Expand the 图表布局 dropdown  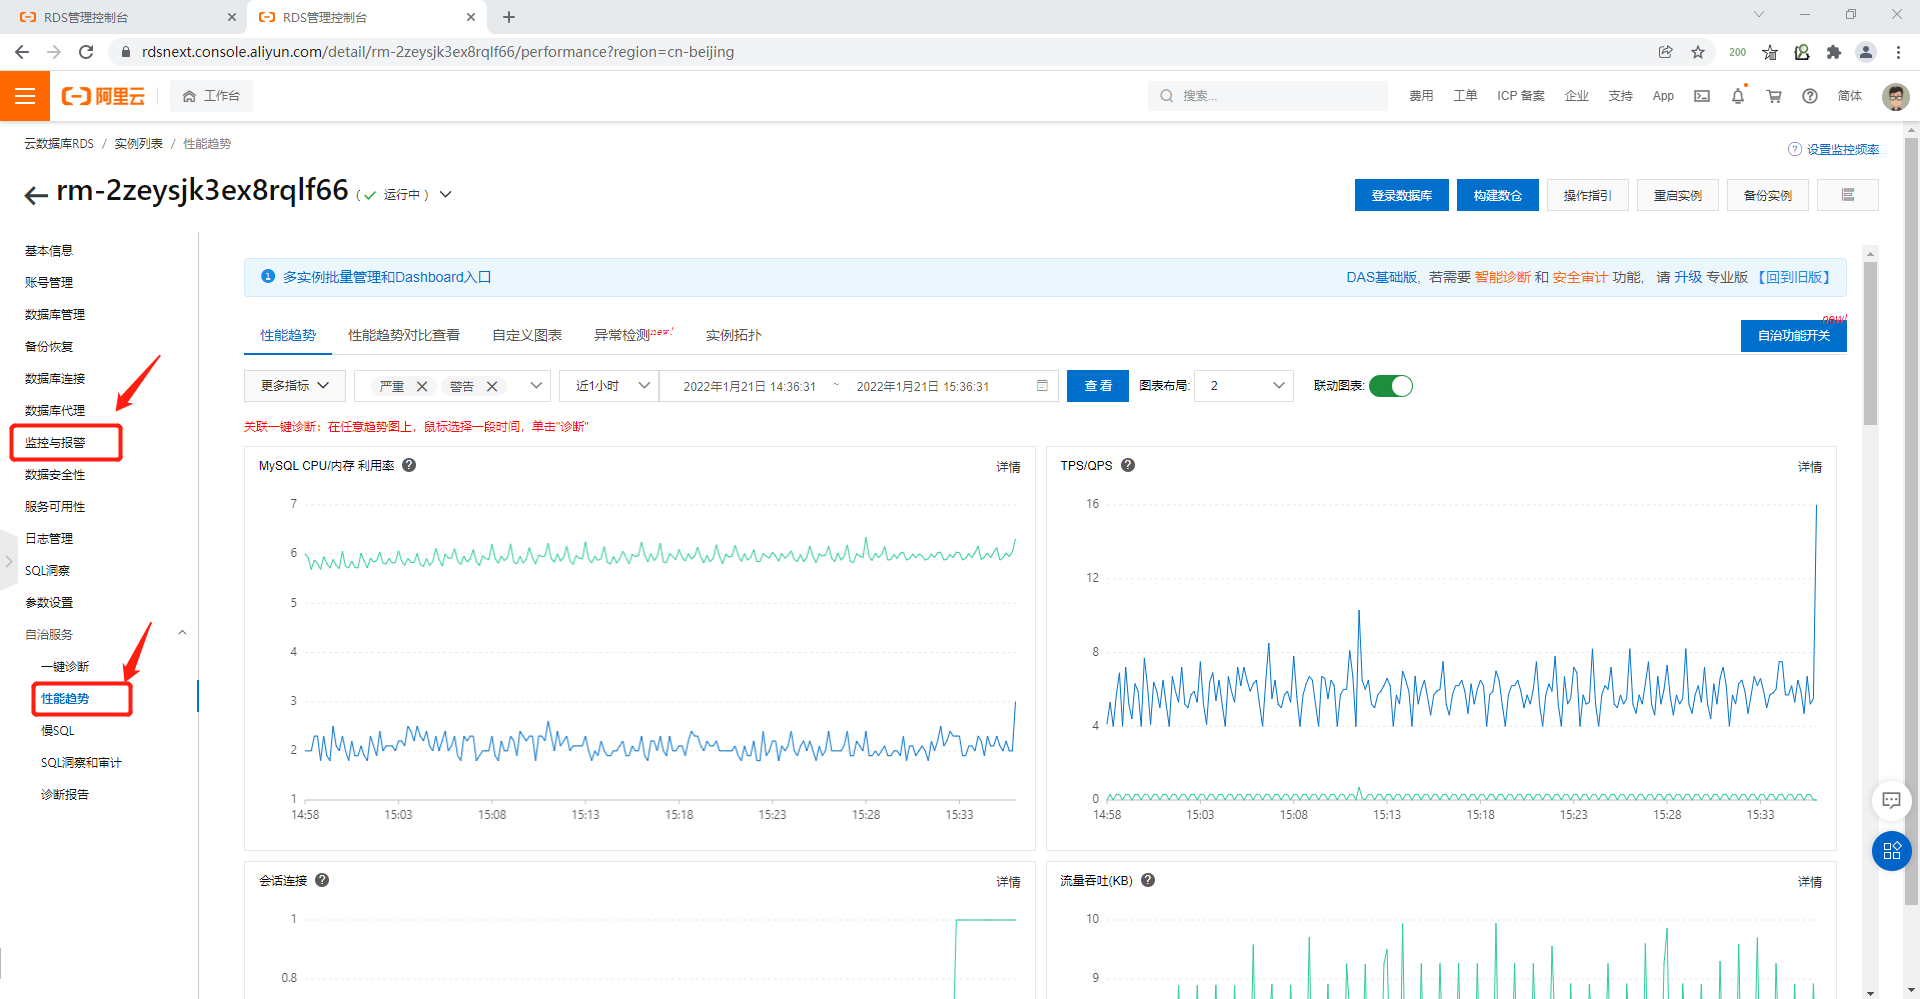(x=1244, y=386)
